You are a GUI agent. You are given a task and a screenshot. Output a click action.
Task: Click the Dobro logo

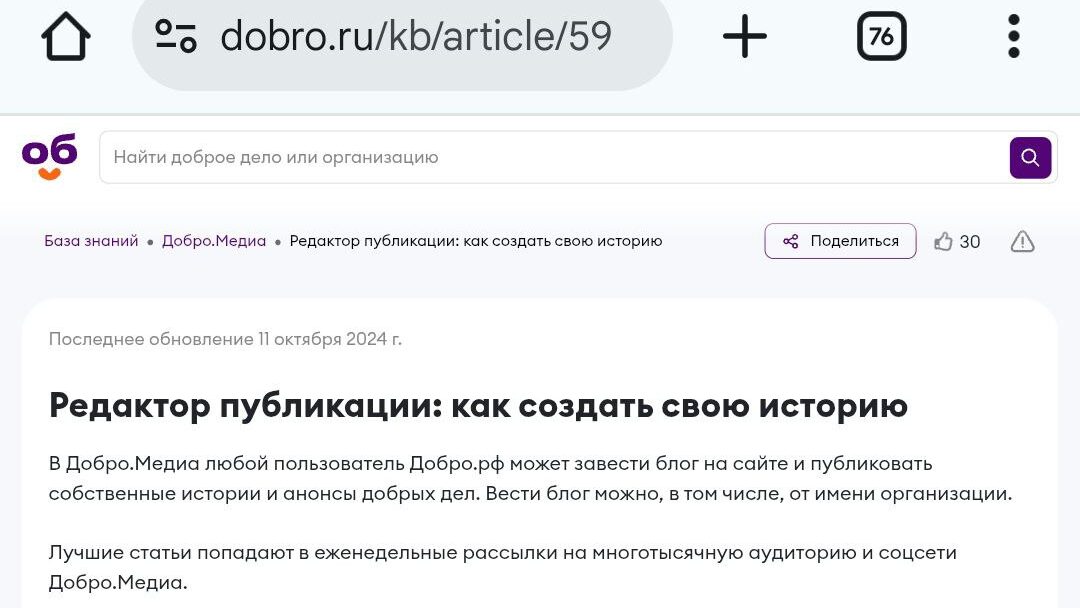(x=50, y=156)
